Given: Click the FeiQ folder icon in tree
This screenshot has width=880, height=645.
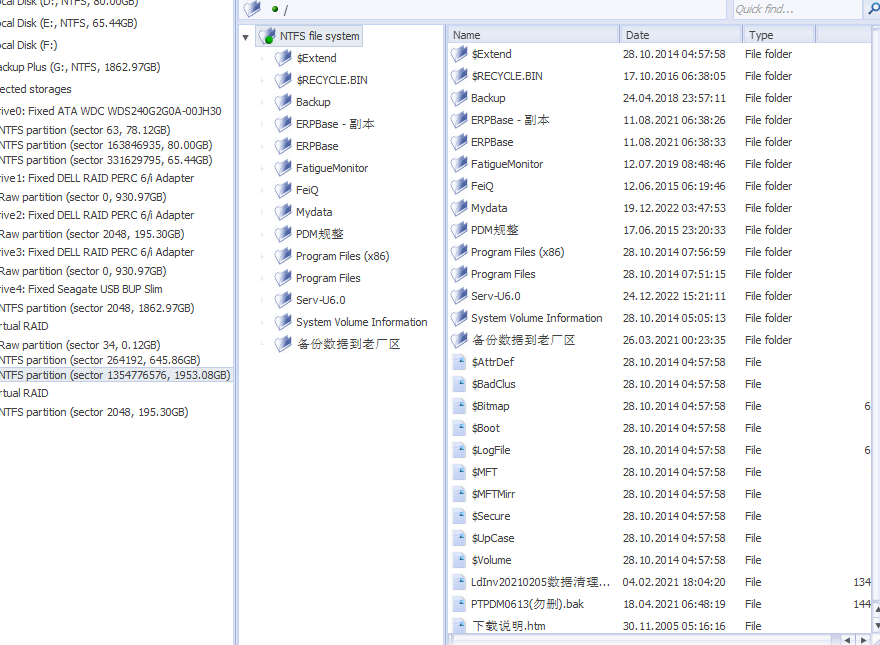Looking at the screenshot, I should pyautogui.click(x=283, y=190).
